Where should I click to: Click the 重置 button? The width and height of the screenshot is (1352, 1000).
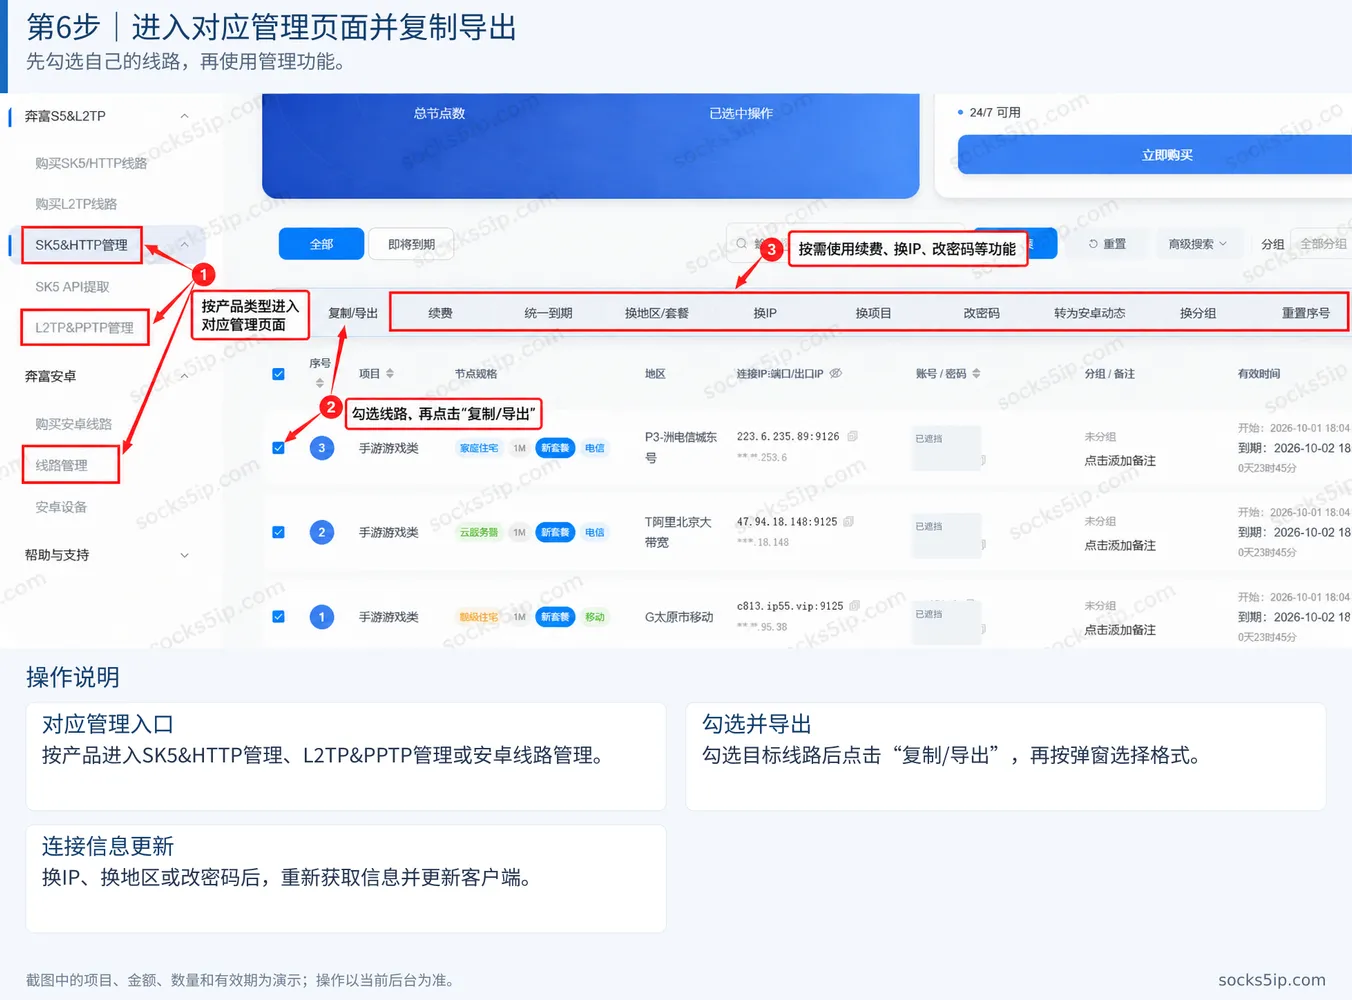(x=1108, y=244)
